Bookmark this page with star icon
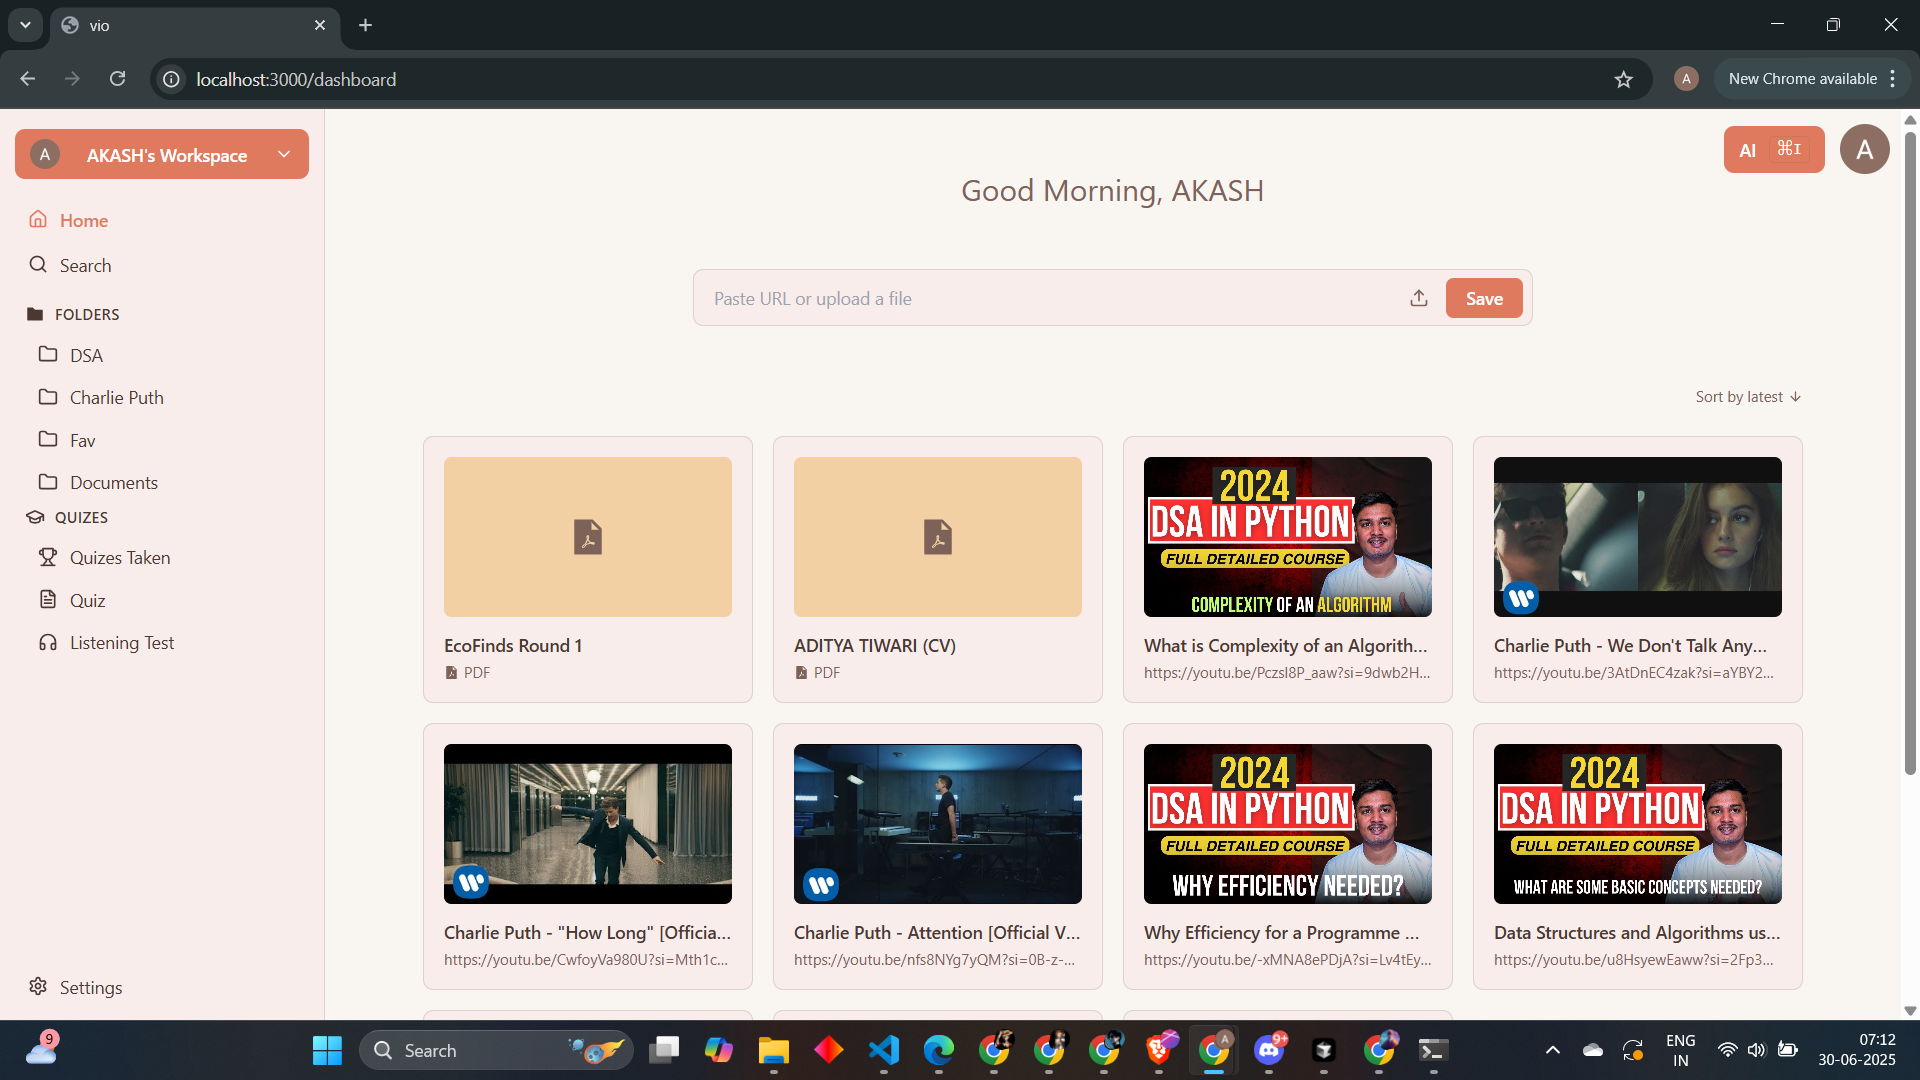The width and height of the screenshot is (1920, 1080). 1623,79
